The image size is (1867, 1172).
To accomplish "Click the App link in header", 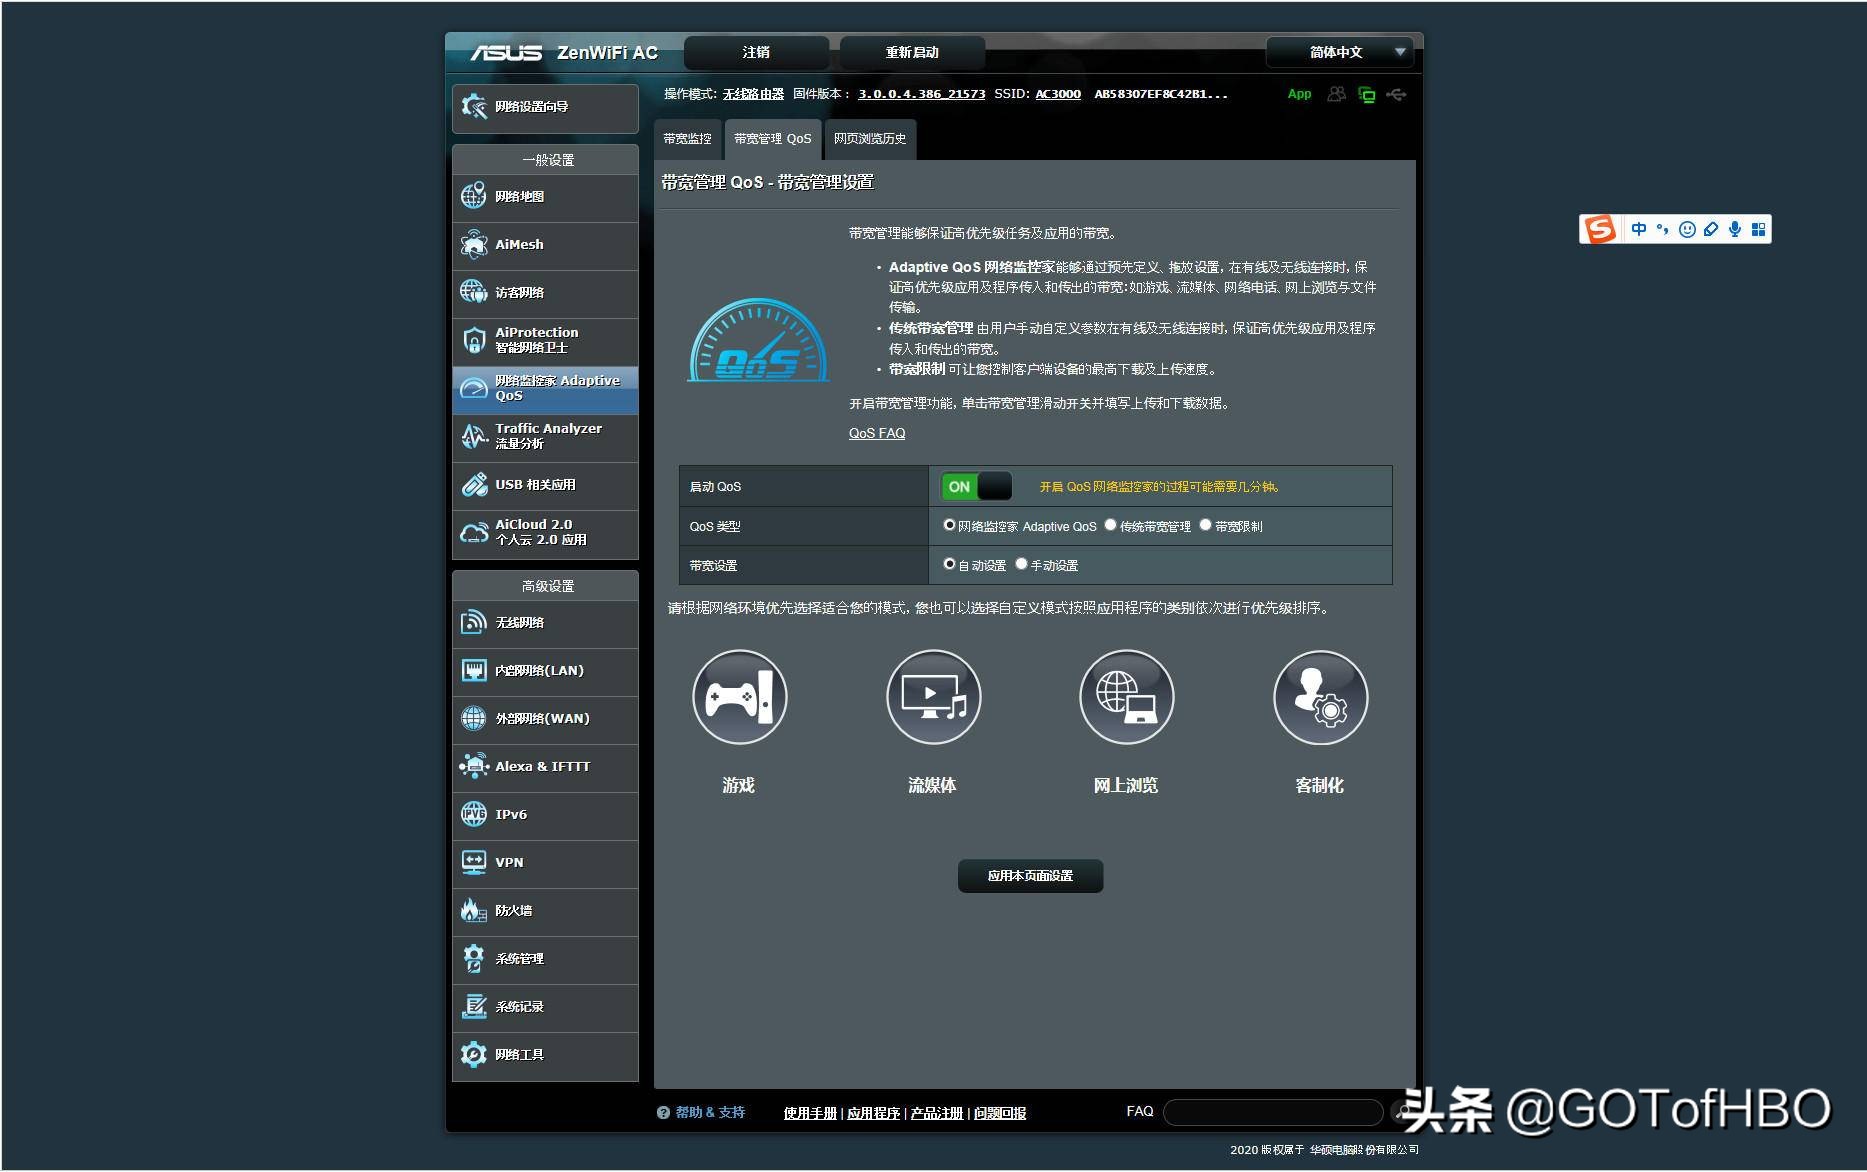I will pos(1299,94).
